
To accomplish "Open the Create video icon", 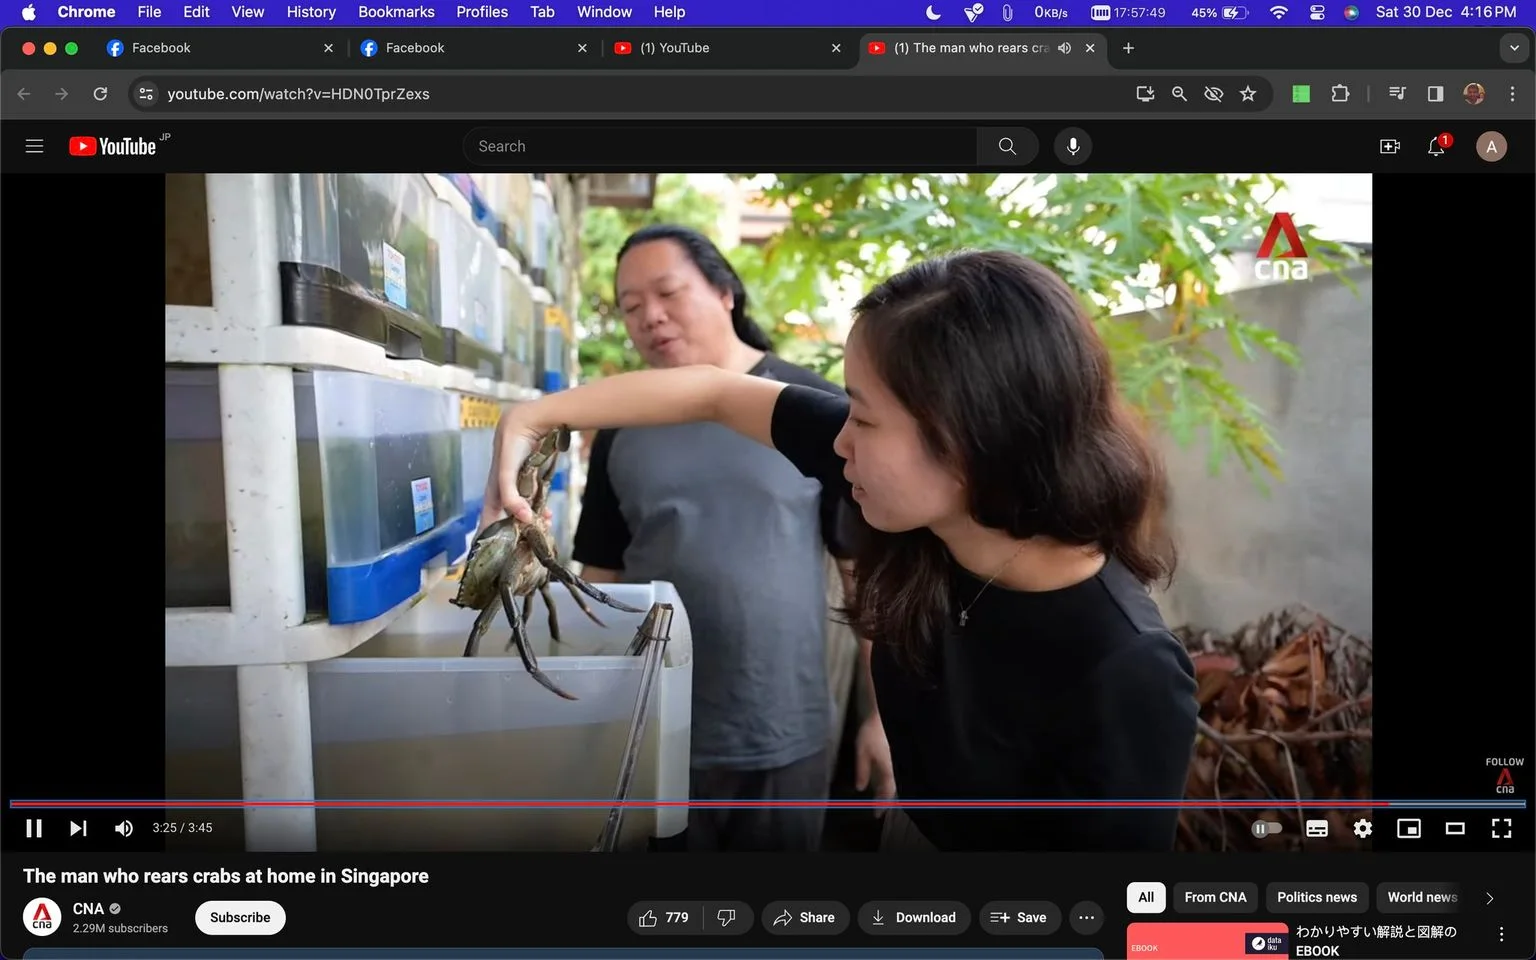I will [1390, 146].
